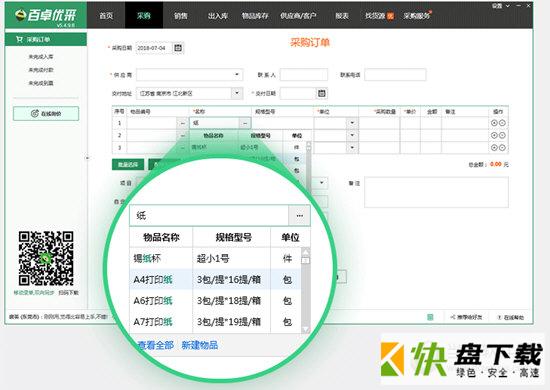Image resolution: width=550 pixels, height=390 pixels.
Task: Expand the 单位 dropdown in row 2
Action: (352, 135)
